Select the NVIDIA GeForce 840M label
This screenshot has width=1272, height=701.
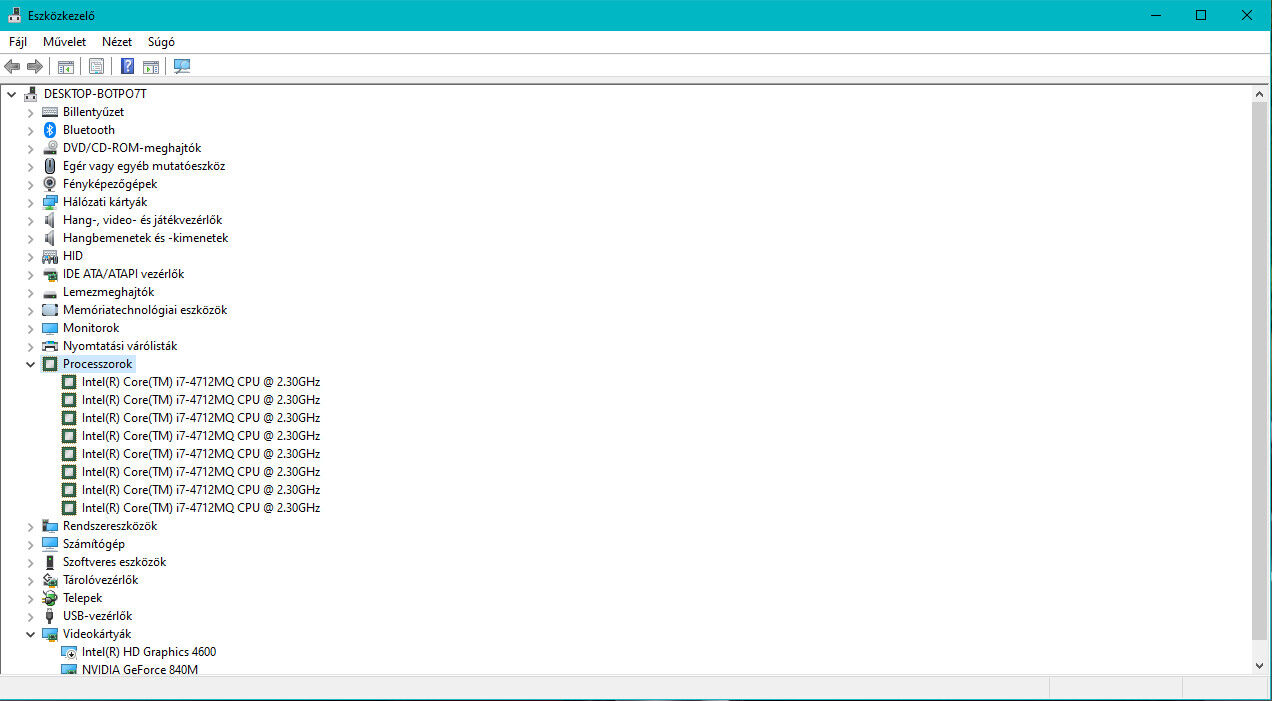pyautogui.click(x=140, y=670)
